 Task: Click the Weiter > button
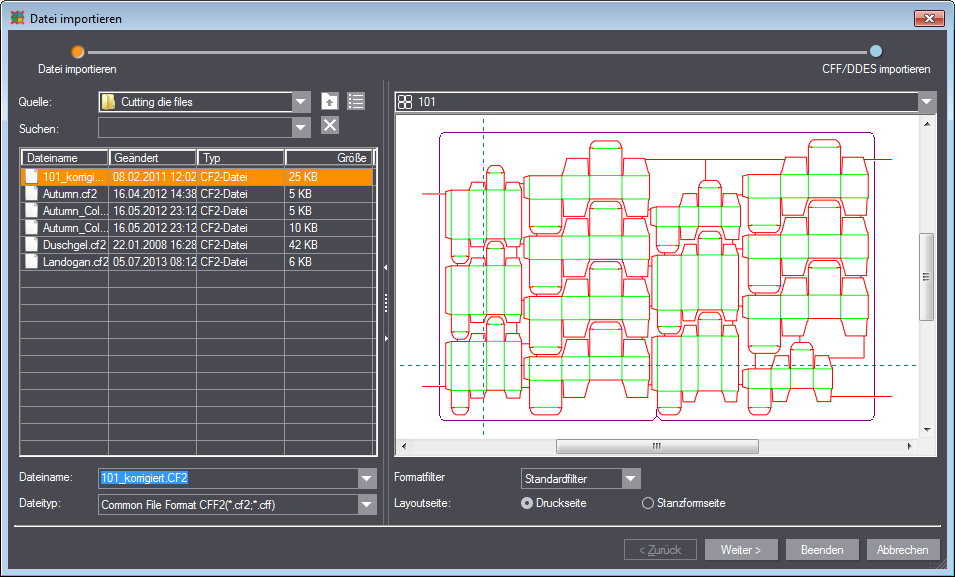(741, 550)
